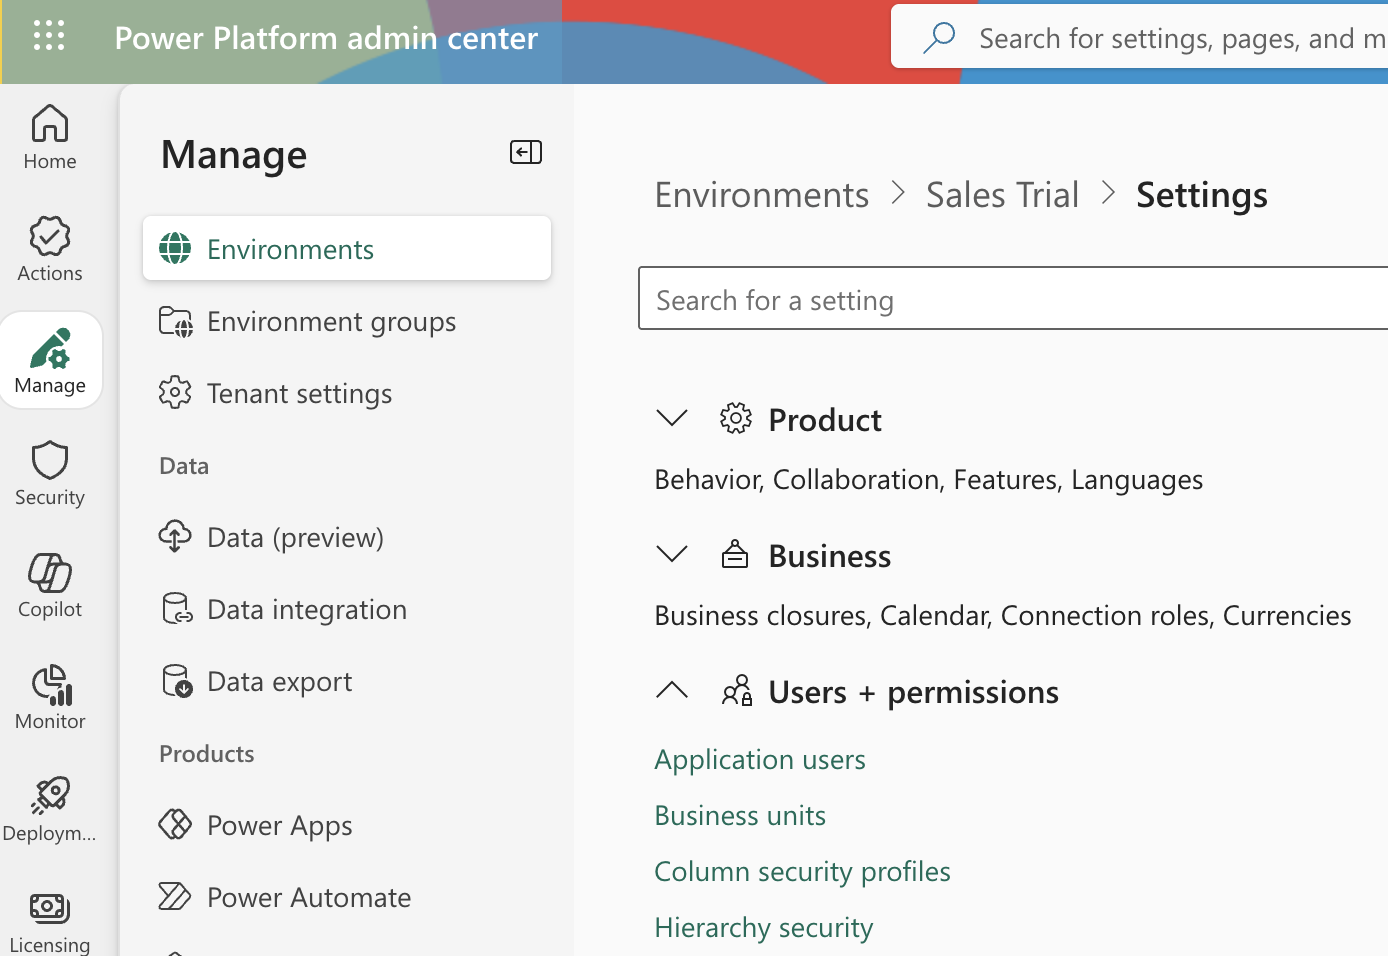The height and width of the screenshot is (956, 1388).
Task: Click the Search for a setting field
Action: pos(1010,300)
